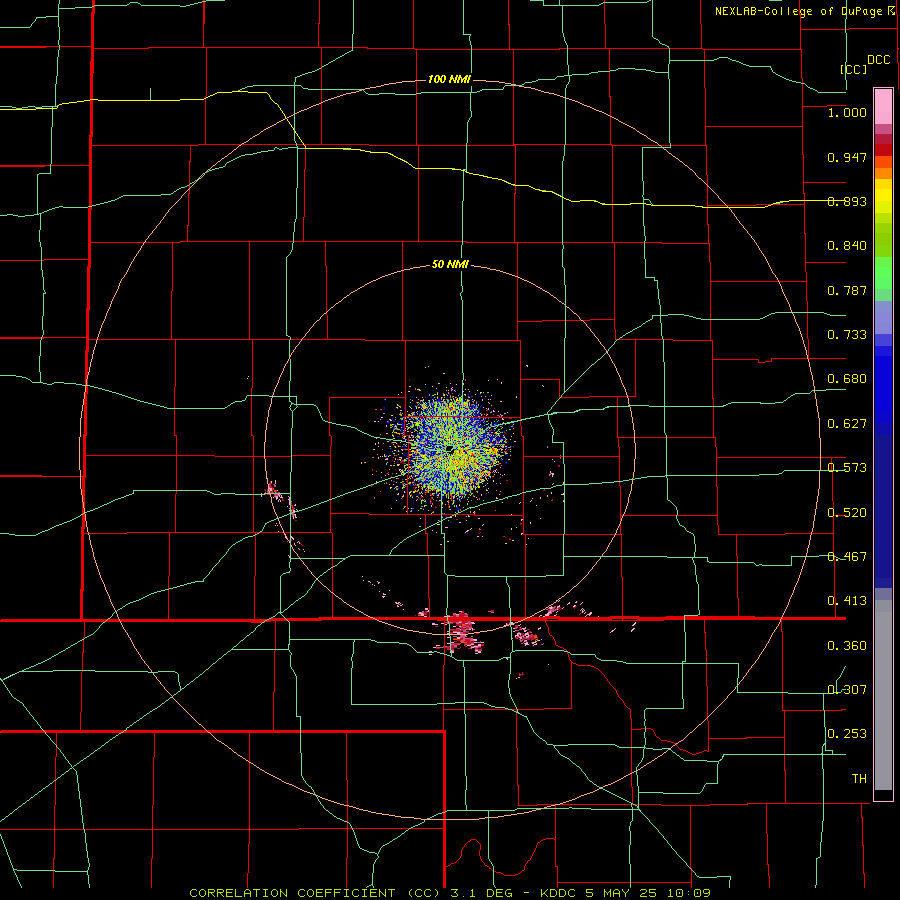This screenshot has height=900, width=900.
Task: Click the 0.253 scale value
Action: pyautogui.click(x=847, y=734)
